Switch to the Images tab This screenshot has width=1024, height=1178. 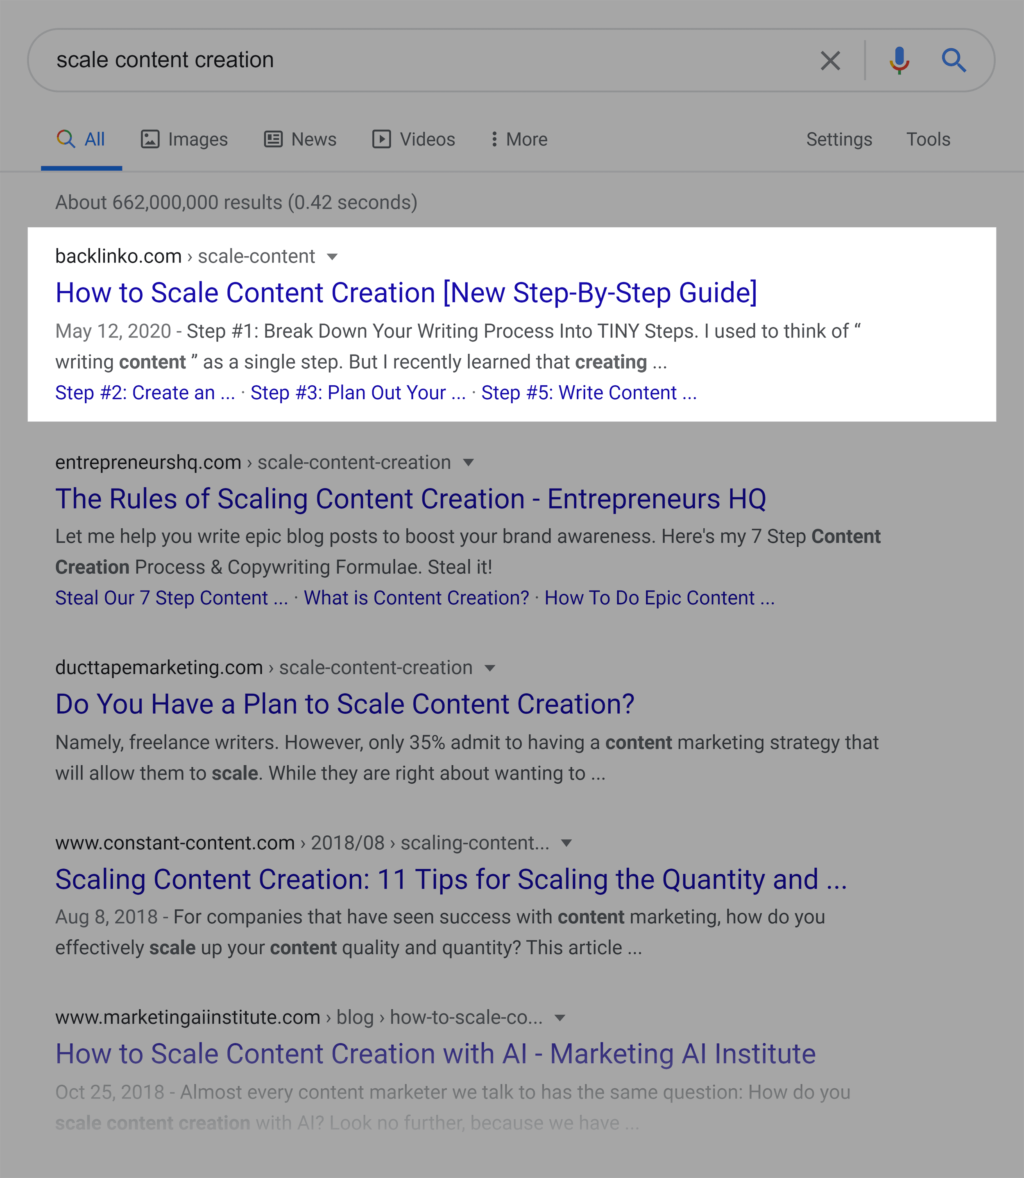click(x=184, y=140)
